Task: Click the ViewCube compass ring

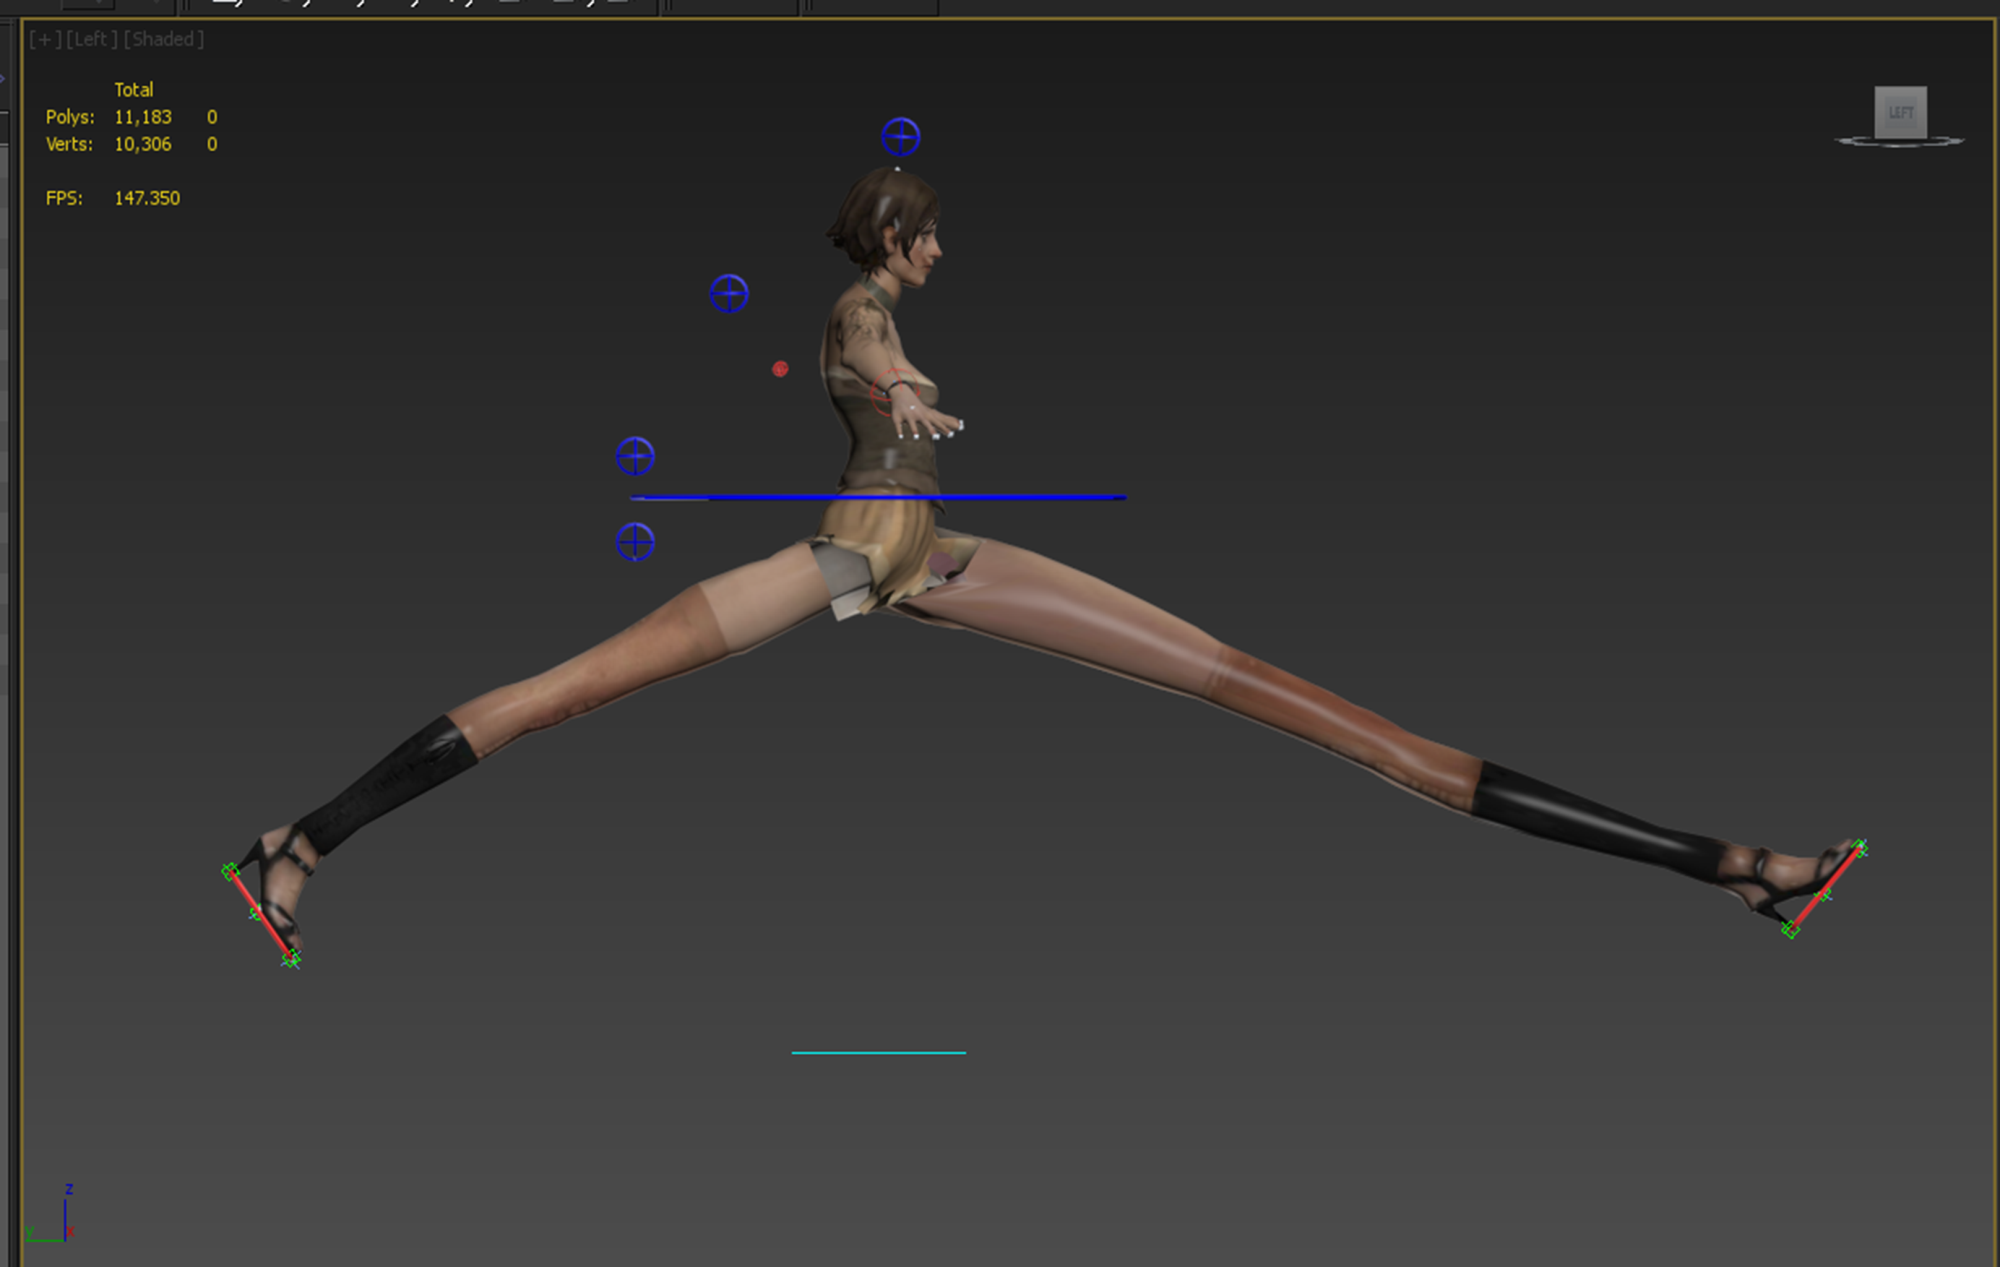Action: click(1900, 142)
